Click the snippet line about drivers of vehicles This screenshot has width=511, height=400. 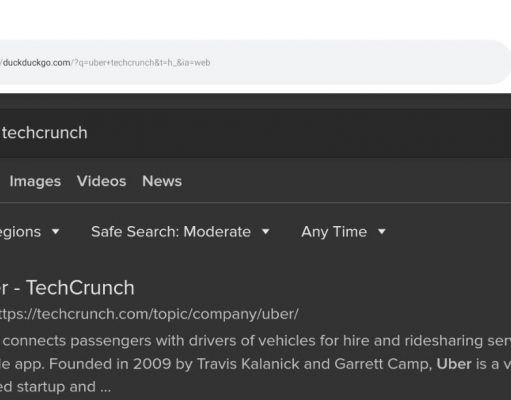point(255,341)
